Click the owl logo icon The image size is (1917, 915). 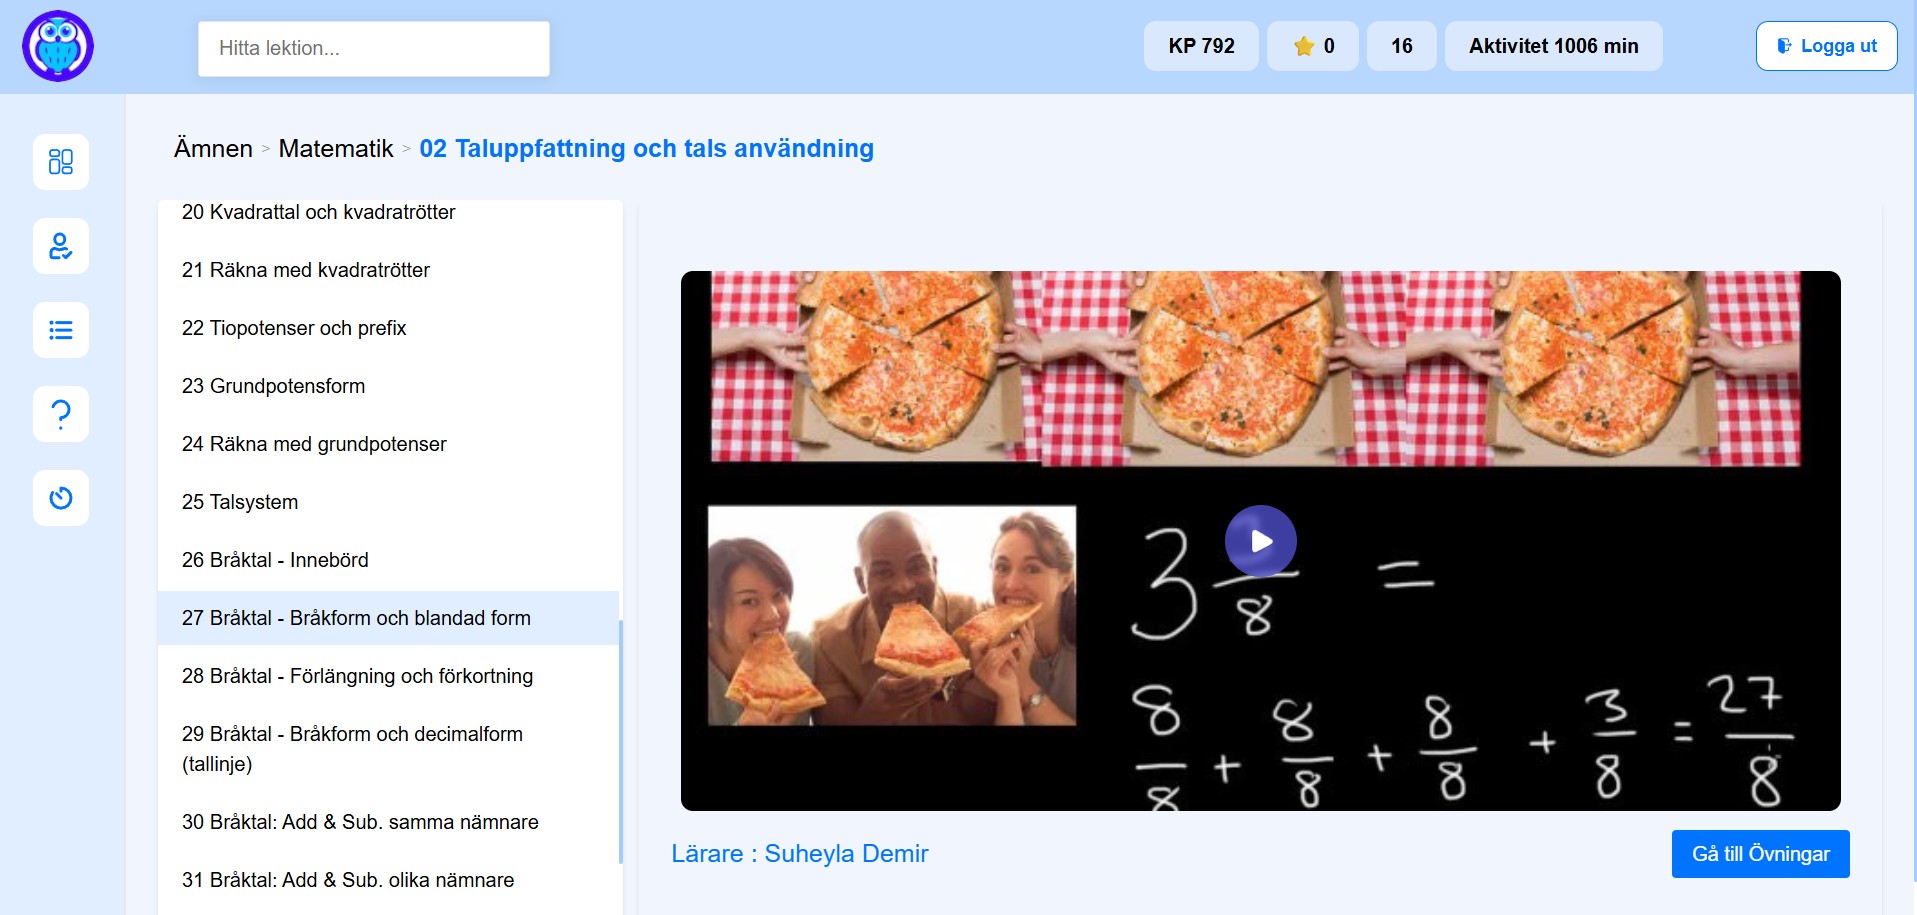point(58,46)
